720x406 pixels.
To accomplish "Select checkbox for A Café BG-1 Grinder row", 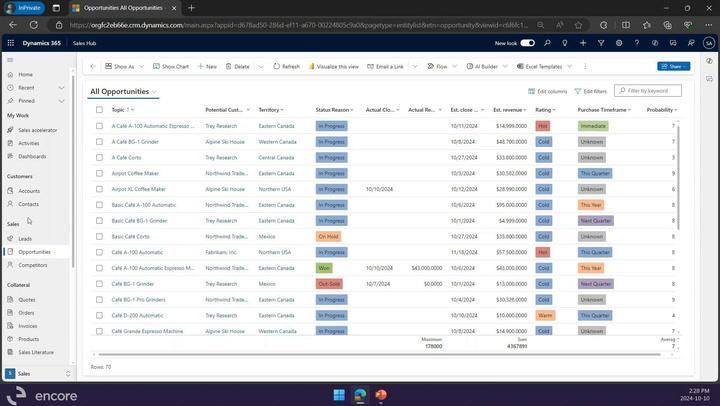I will coord(99,141).
